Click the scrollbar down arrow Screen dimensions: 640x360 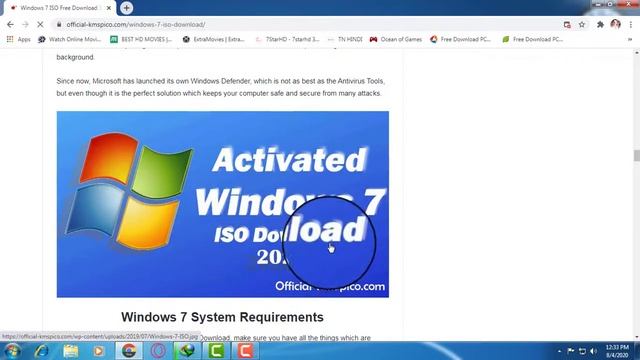(x=636, y=337)
